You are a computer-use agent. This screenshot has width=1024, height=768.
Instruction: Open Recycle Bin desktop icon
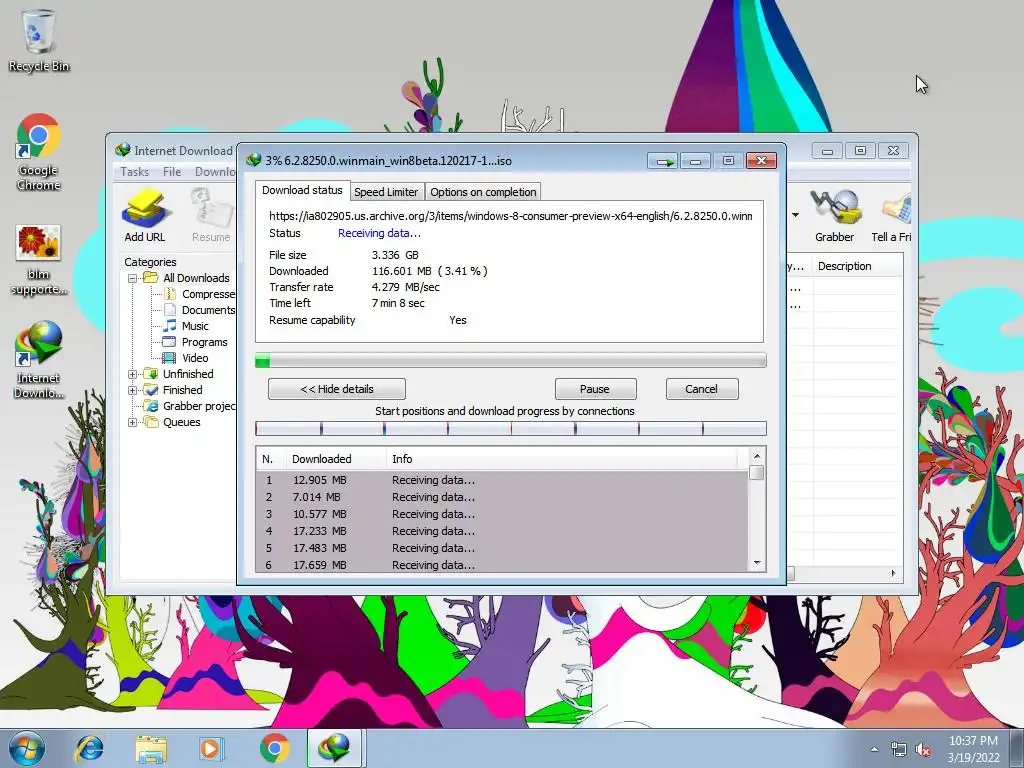tap(39, 40)
